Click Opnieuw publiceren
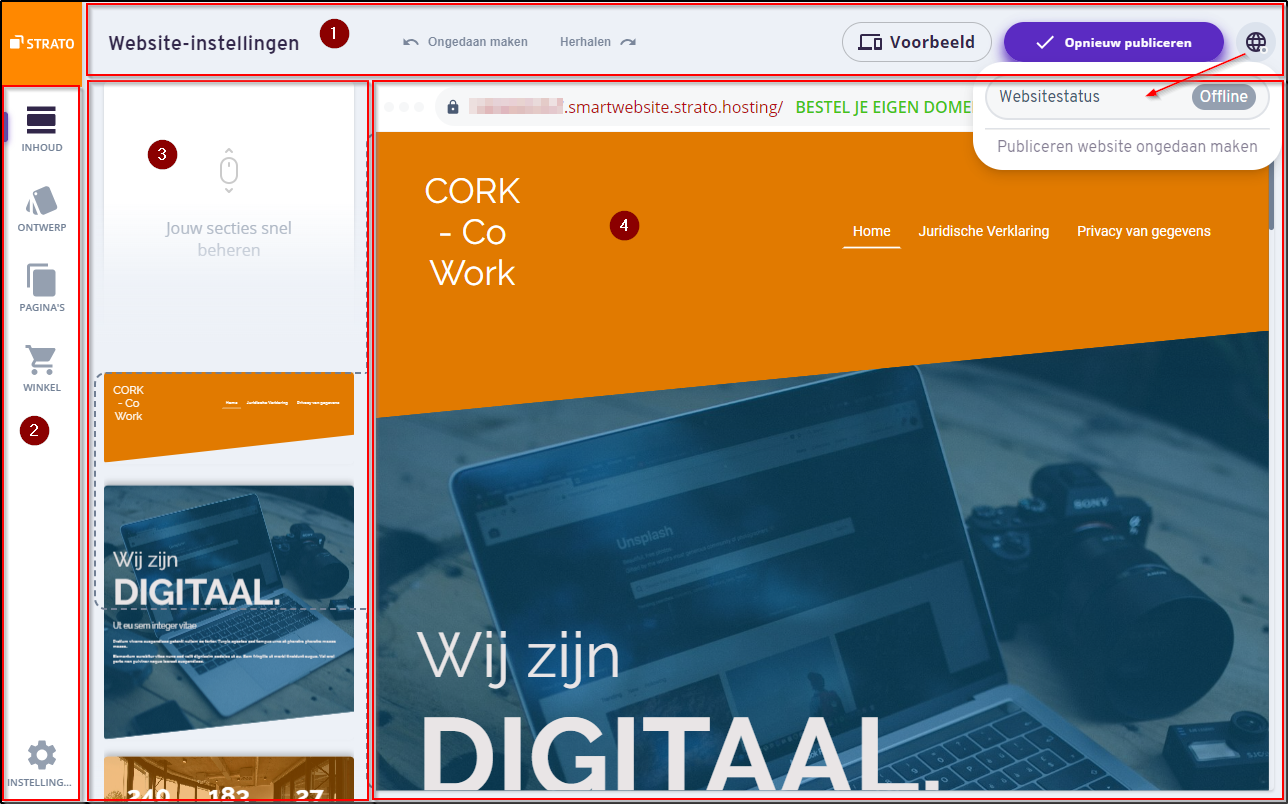The image size is (1288, 804). [x=1113, y=42]
